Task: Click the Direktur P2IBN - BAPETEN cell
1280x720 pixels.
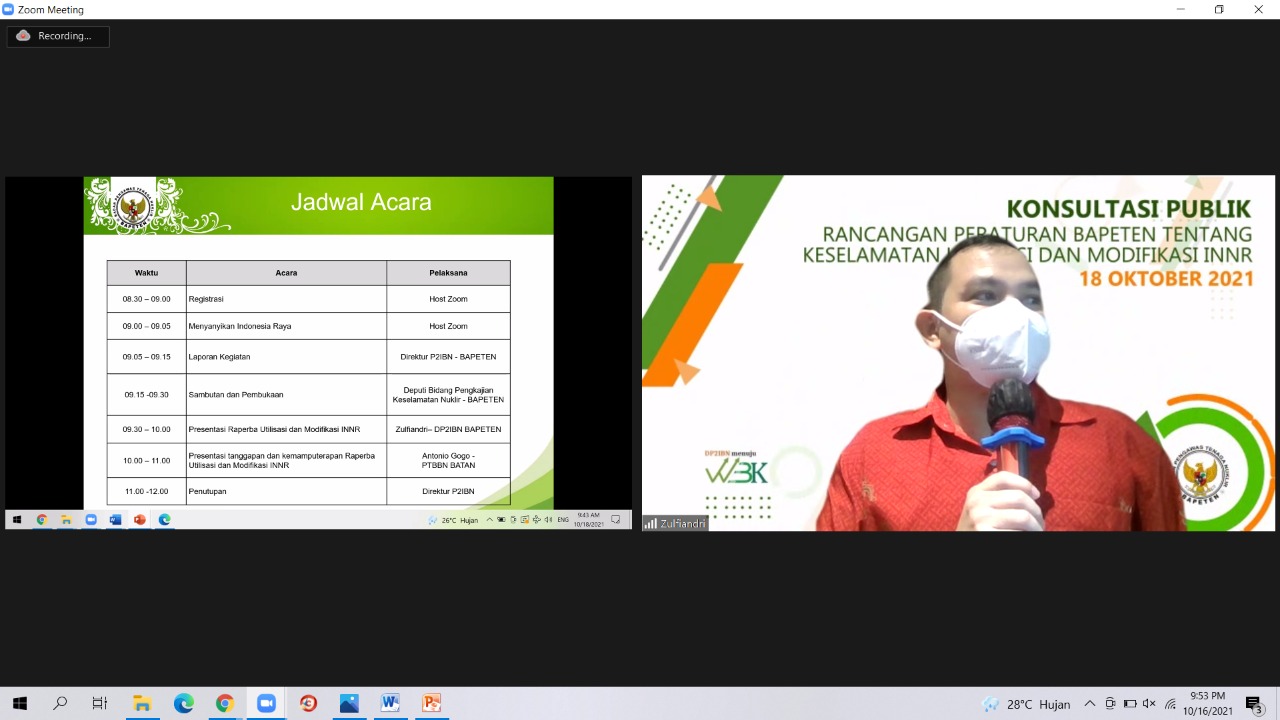Action: coord(448,357)
